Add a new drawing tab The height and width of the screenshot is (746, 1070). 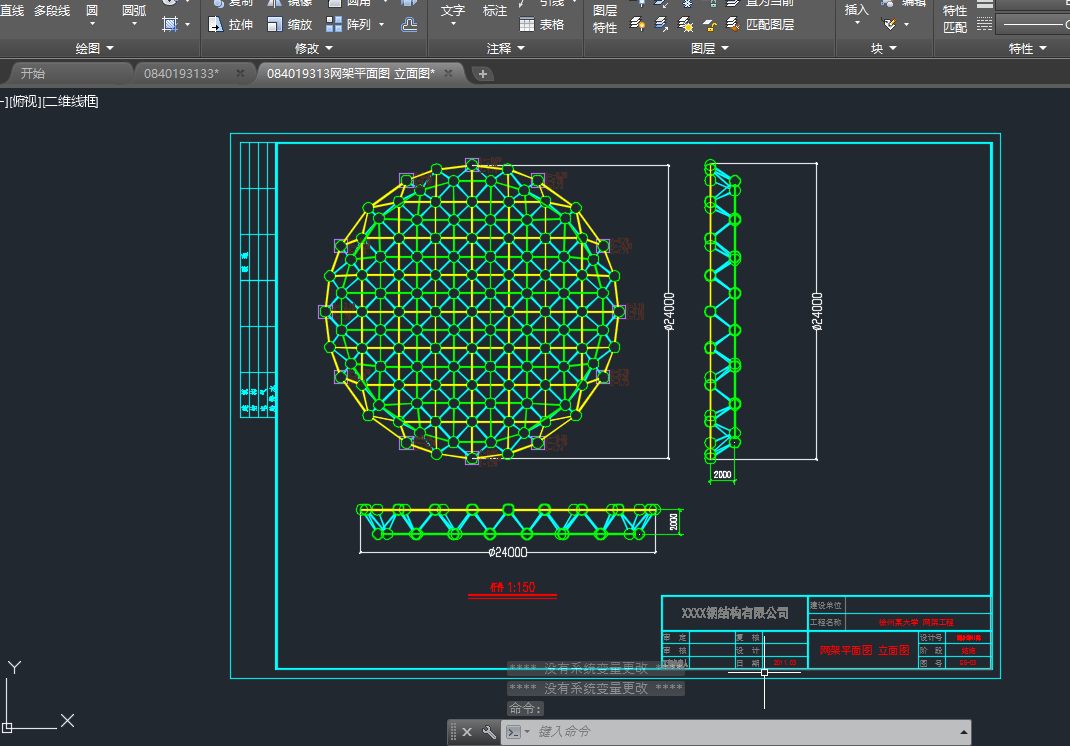tap(482, 73)
